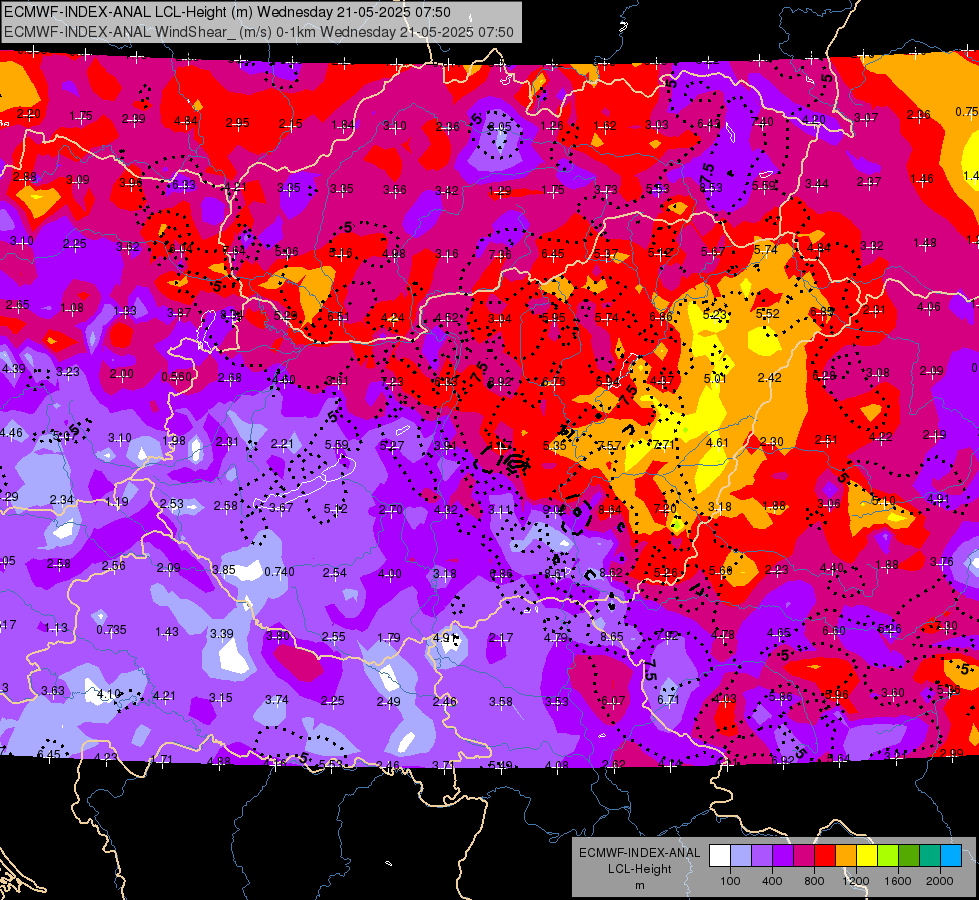Click the wind shear value 7.57
The width and height of the screenshot is (979, 900).
point(609,445)
